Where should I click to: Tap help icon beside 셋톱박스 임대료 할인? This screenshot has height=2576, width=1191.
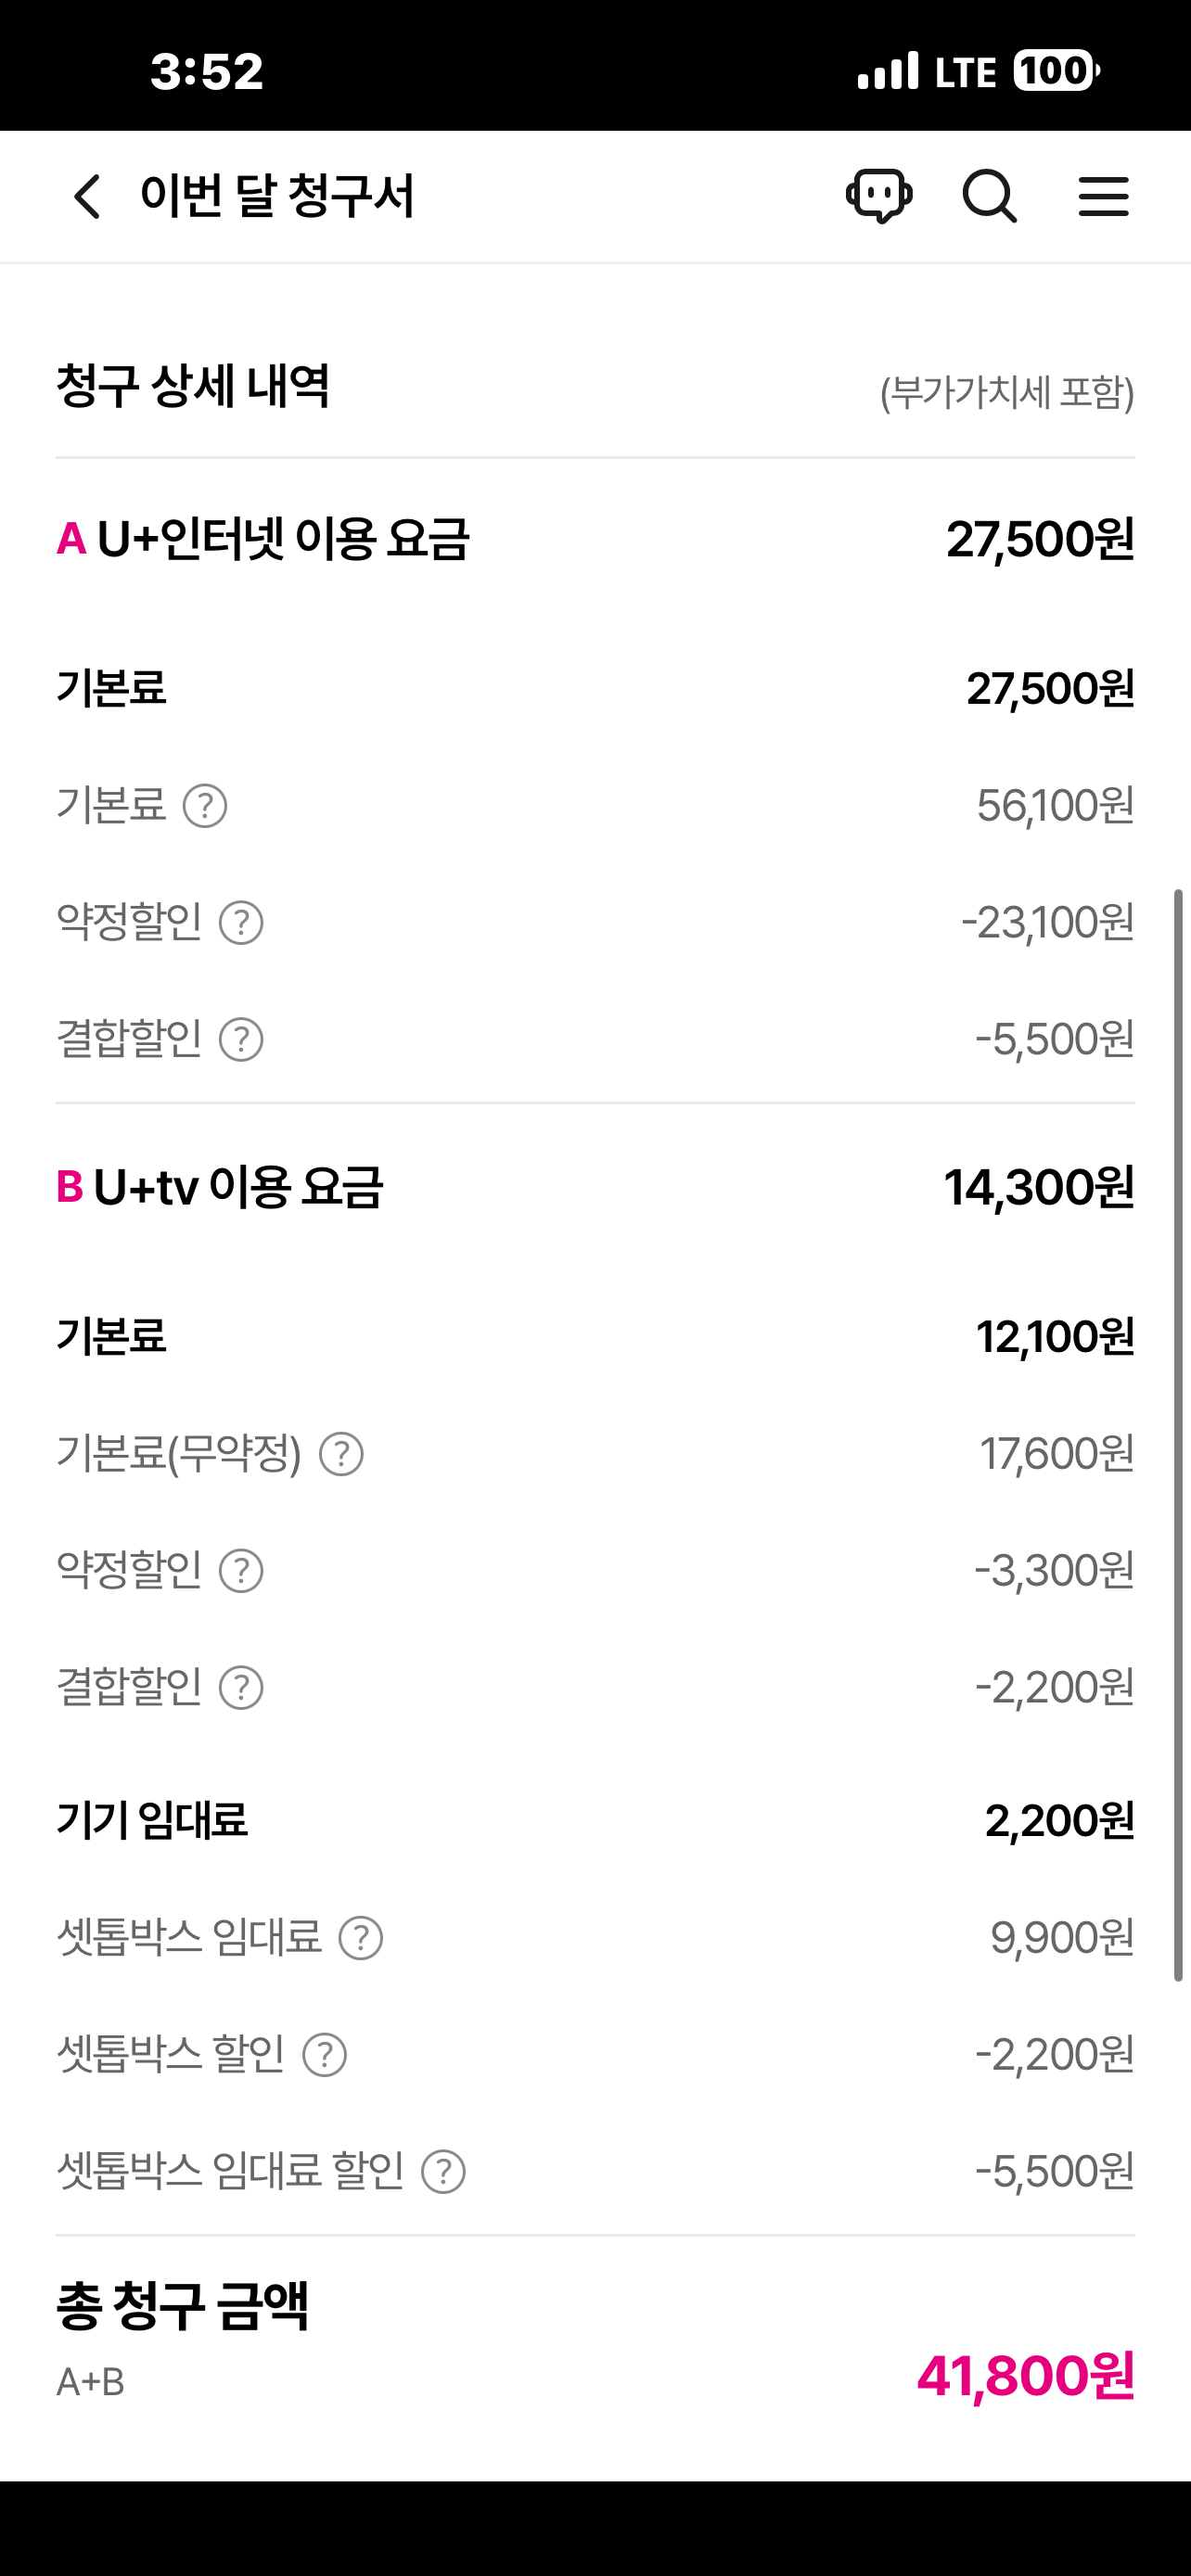tap(444, 2172)
